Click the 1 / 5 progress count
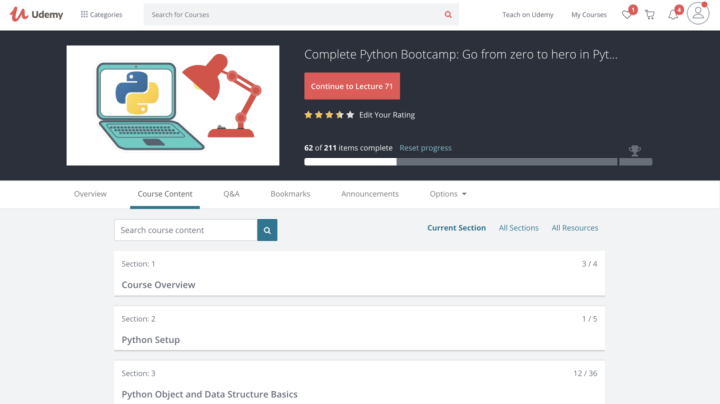The image size is (720, 404). pyautogui.click(x=590, y=319)
